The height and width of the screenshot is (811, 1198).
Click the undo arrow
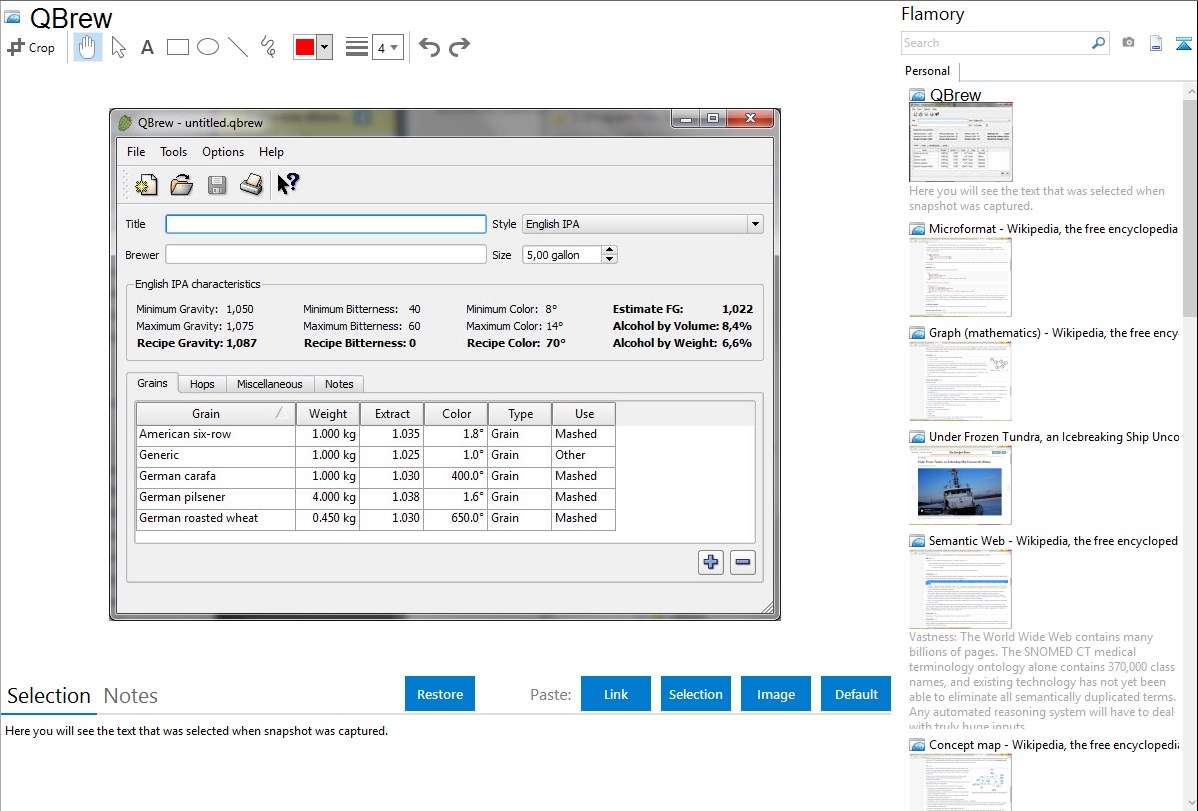(429, 47)
